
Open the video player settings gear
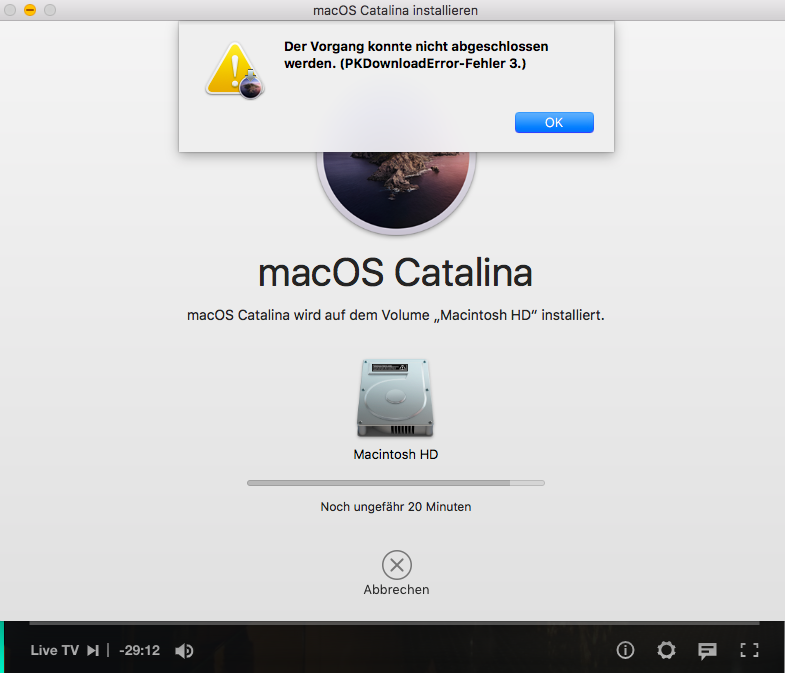click(x=666, y=650)
